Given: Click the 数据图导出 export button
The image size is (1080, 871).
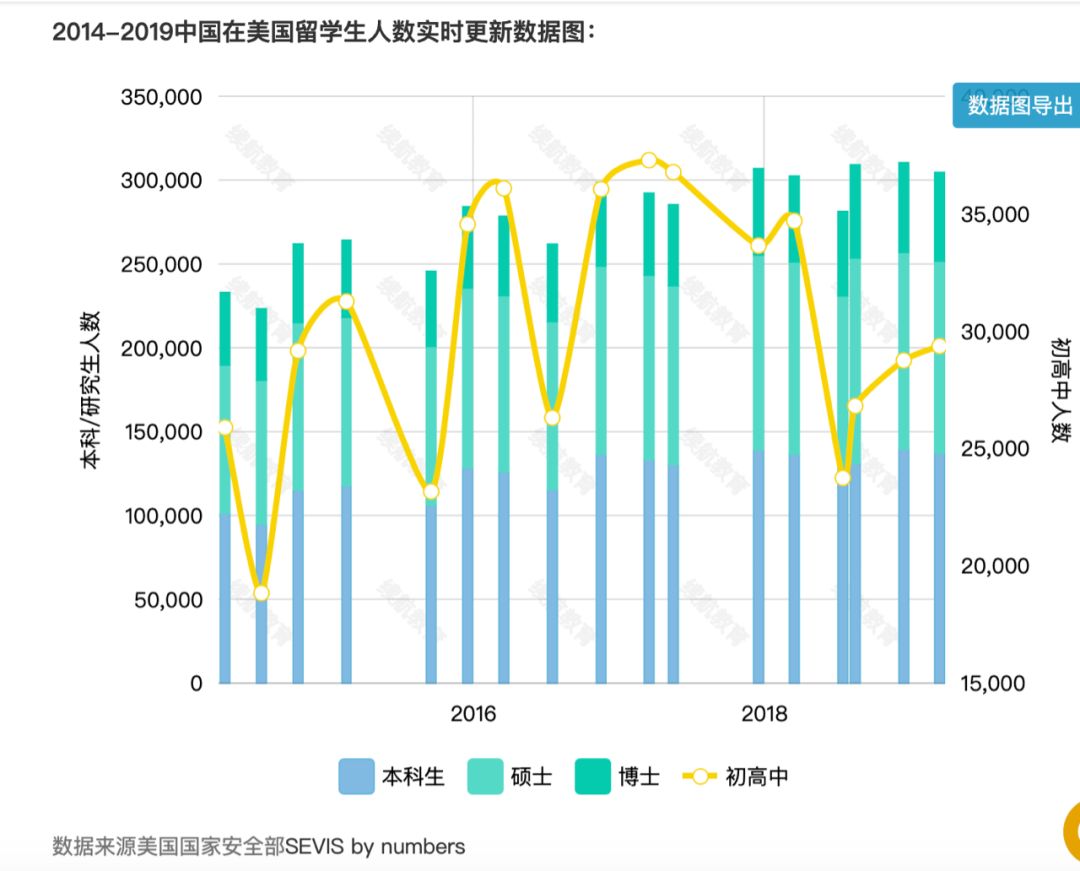Looking at the screenshot, I should pyautogui.click(x=1016, y=106).
